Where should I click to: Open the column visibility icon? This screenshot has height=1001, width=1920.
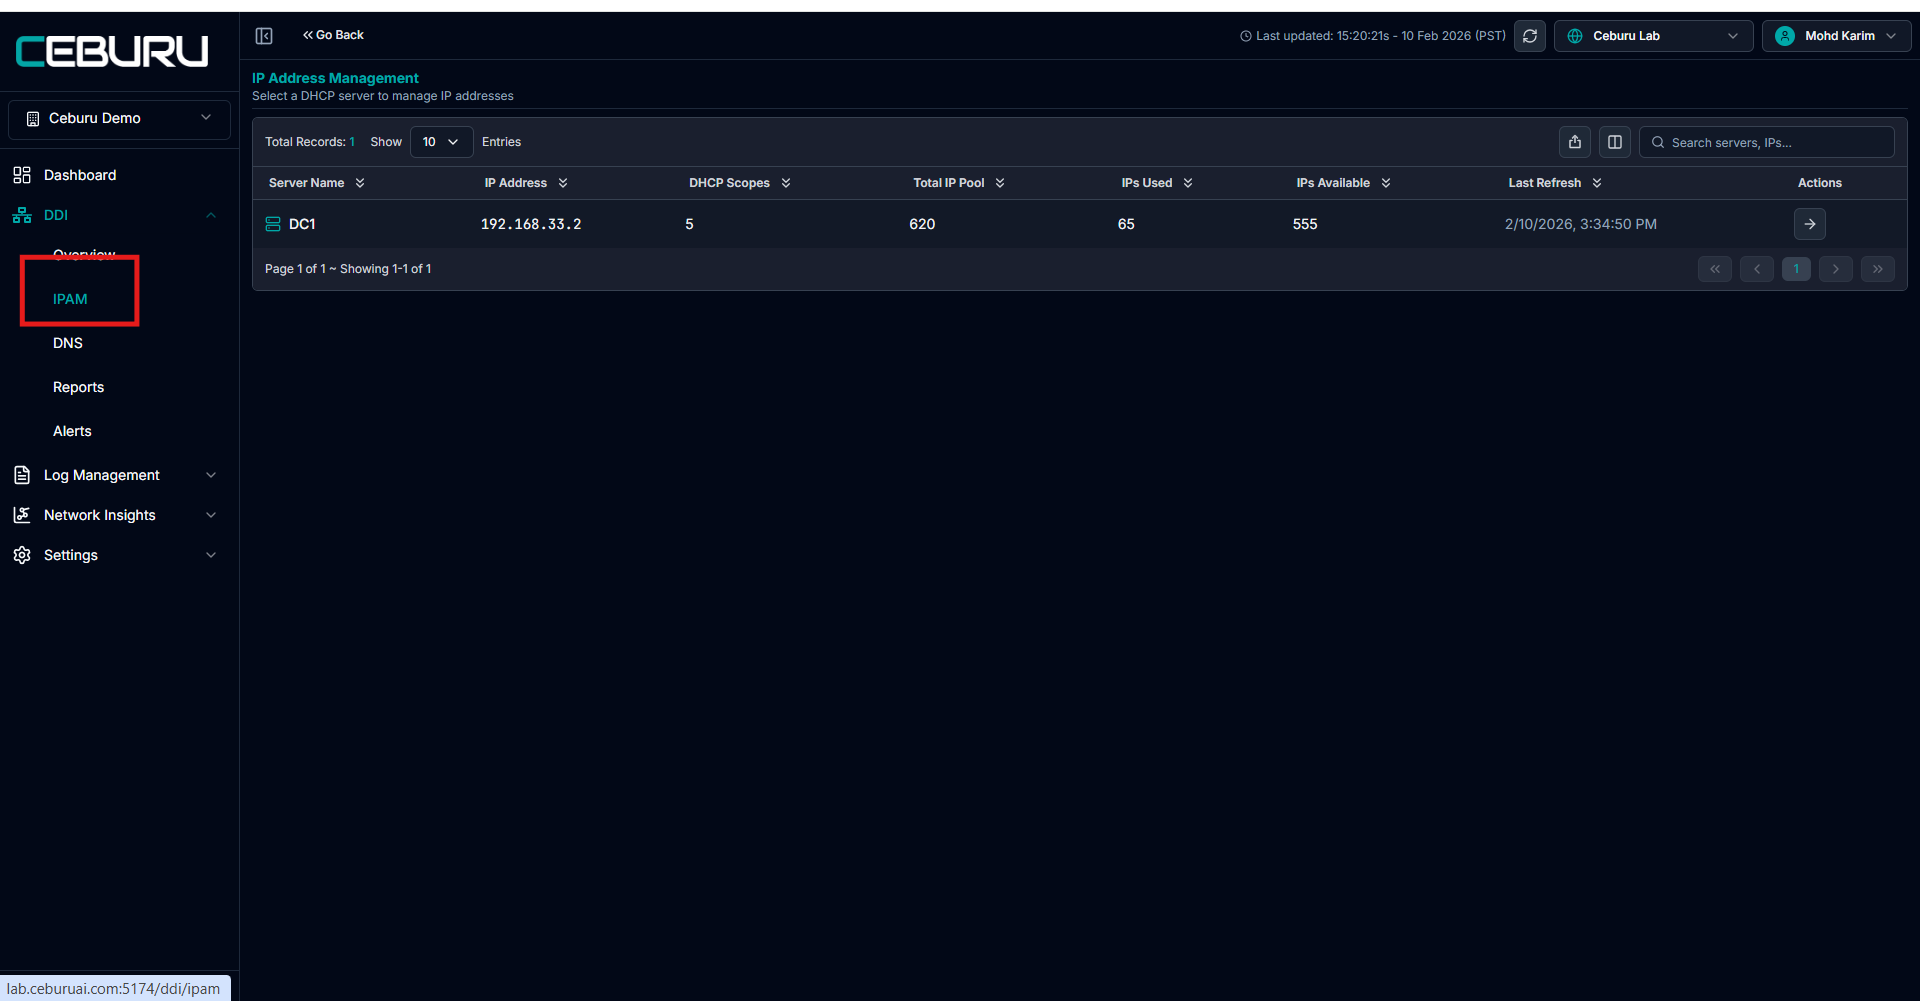tap(1615, 142)
